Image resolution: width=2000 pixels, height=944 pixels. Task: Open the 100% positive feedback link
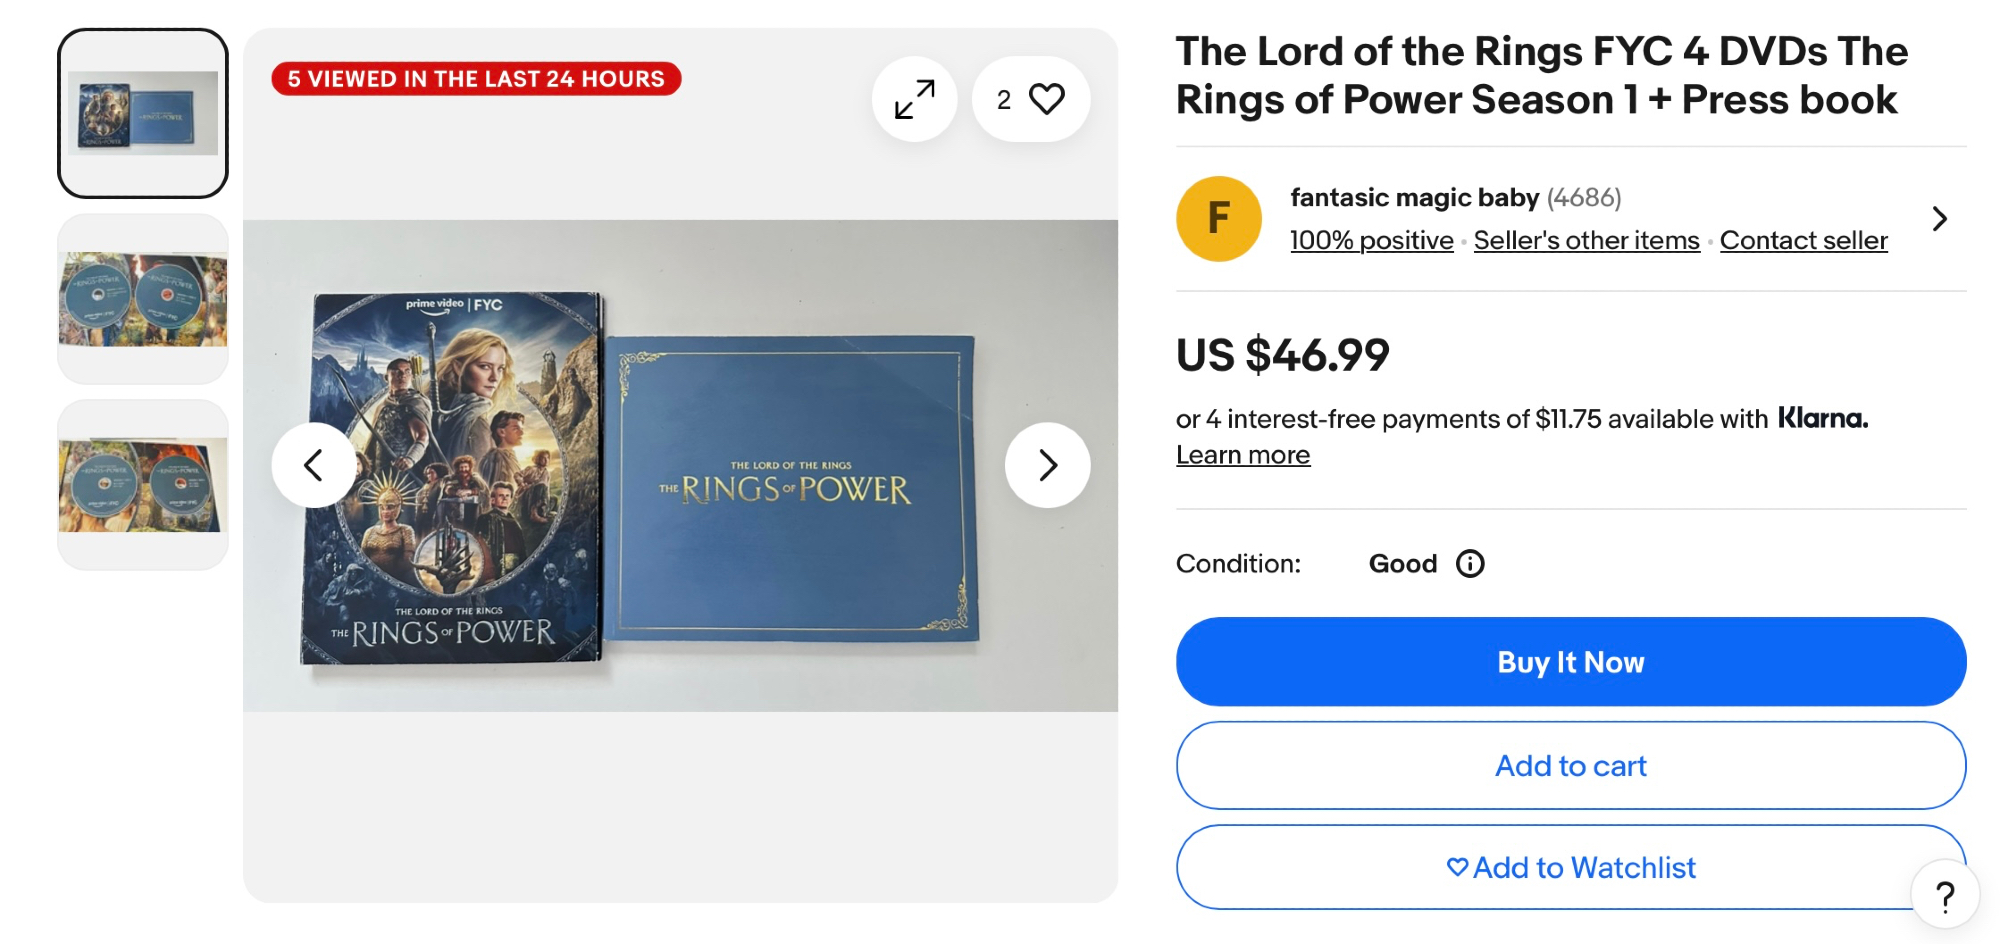point(1371,241)
